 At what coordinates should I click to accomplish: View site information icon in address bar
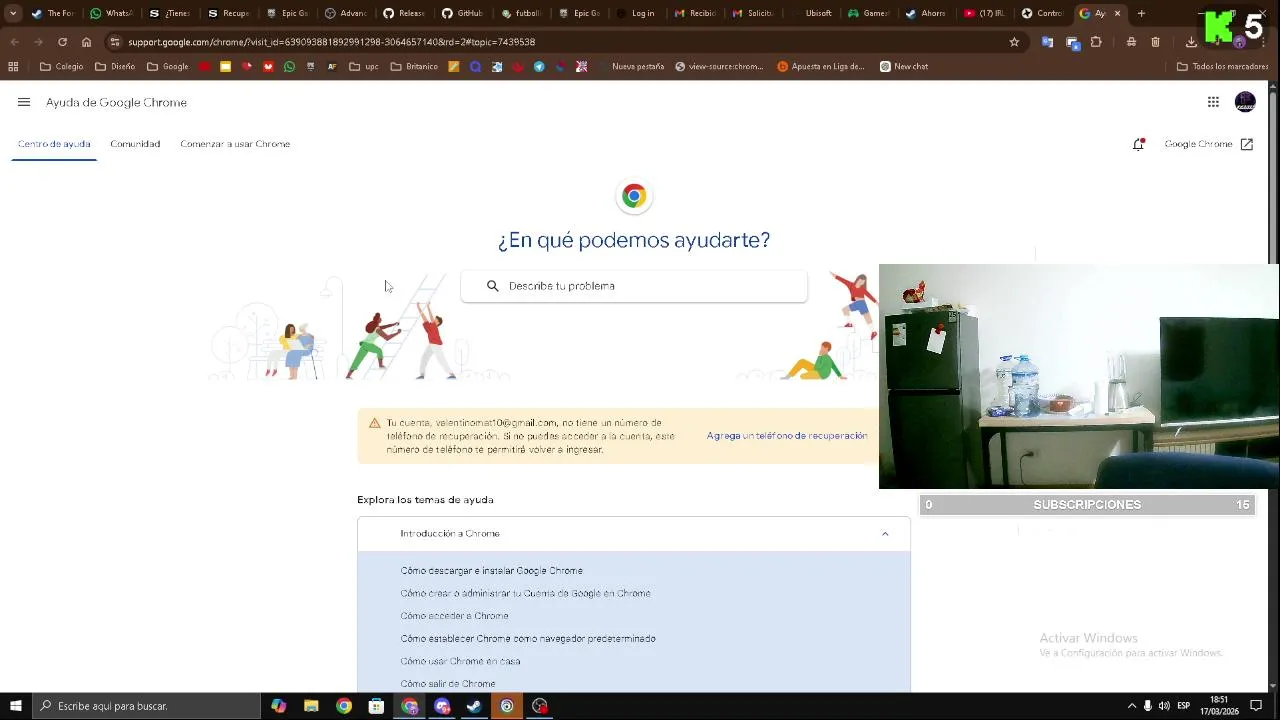pyautogui.click(x=116, y=42)
